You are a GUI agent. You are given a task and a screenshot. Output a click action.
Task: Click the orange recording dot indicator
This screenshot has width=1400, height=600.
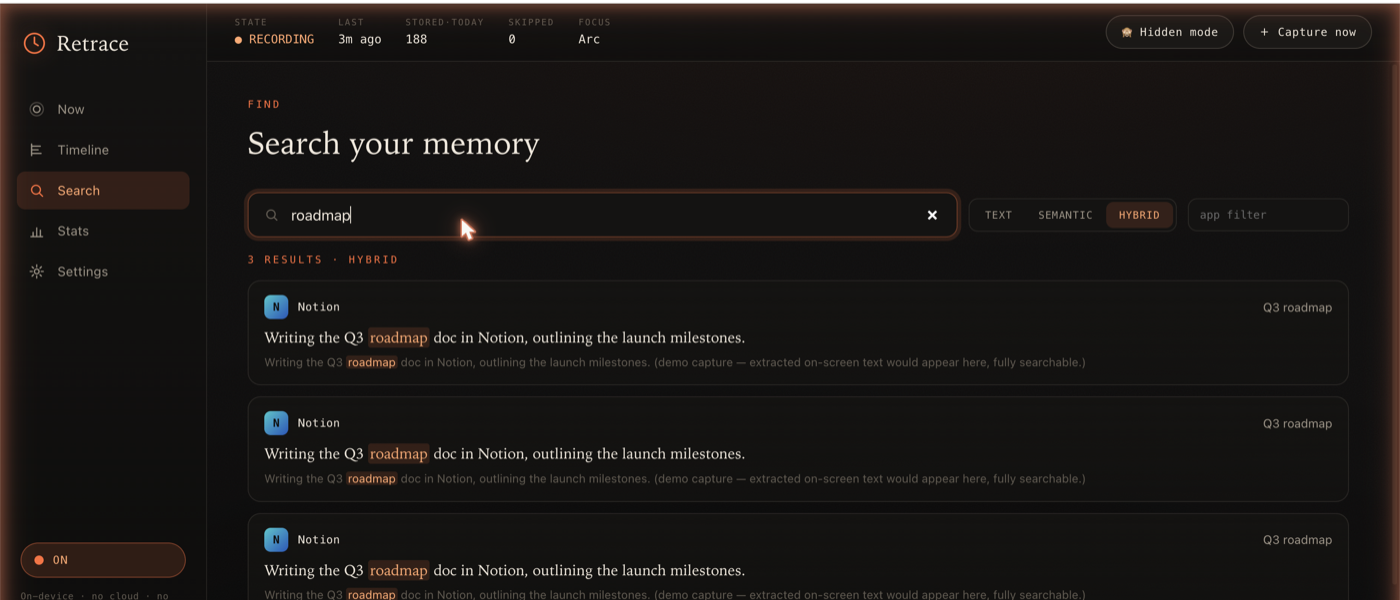pos(238,40)
